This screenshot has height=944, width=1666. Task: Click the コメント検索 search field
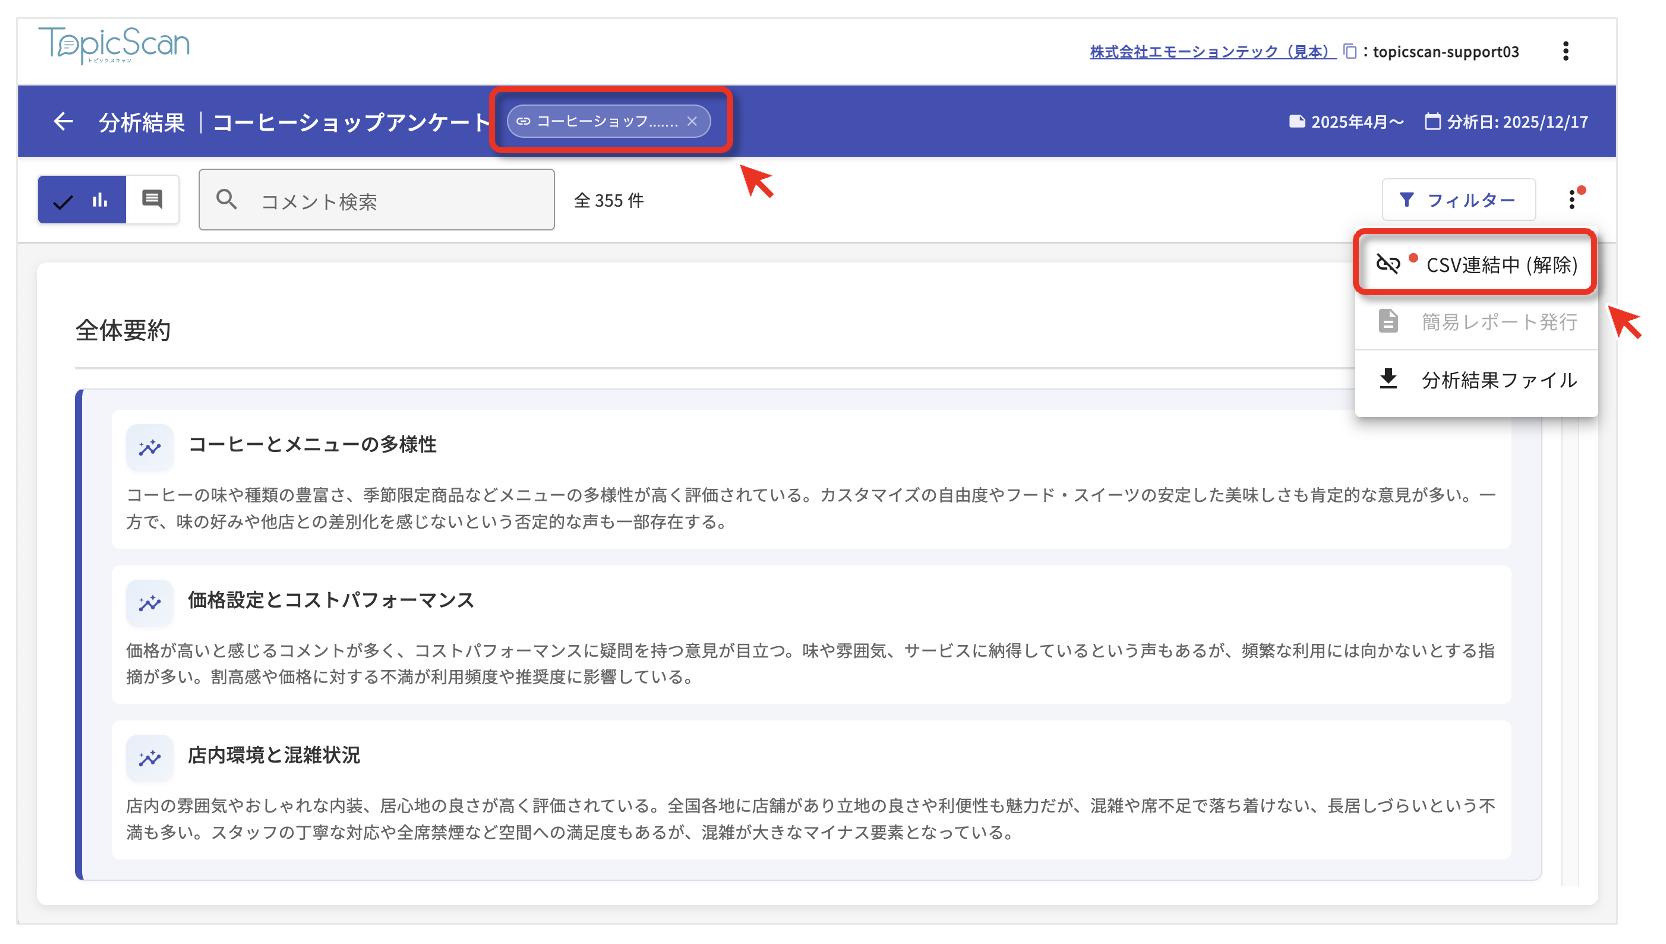[x=400, y=201]
